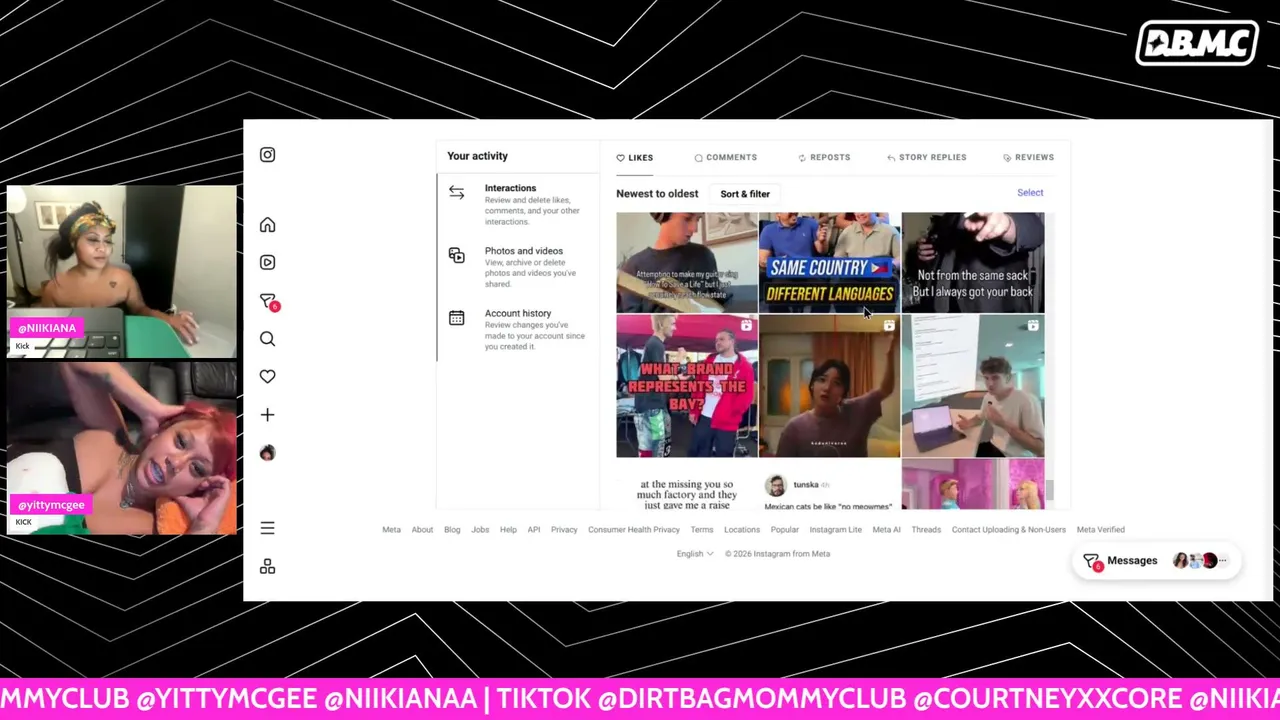Open the guitar 'save a life' liked post
This screenshot has width=1280, height=720.
[x=687, y=262]
